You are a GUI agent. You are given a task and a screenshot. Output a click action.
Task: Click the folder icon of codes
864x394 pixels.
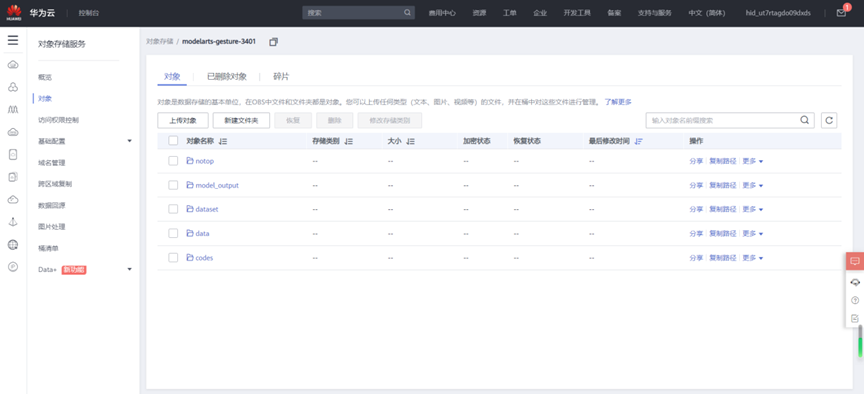190,257
